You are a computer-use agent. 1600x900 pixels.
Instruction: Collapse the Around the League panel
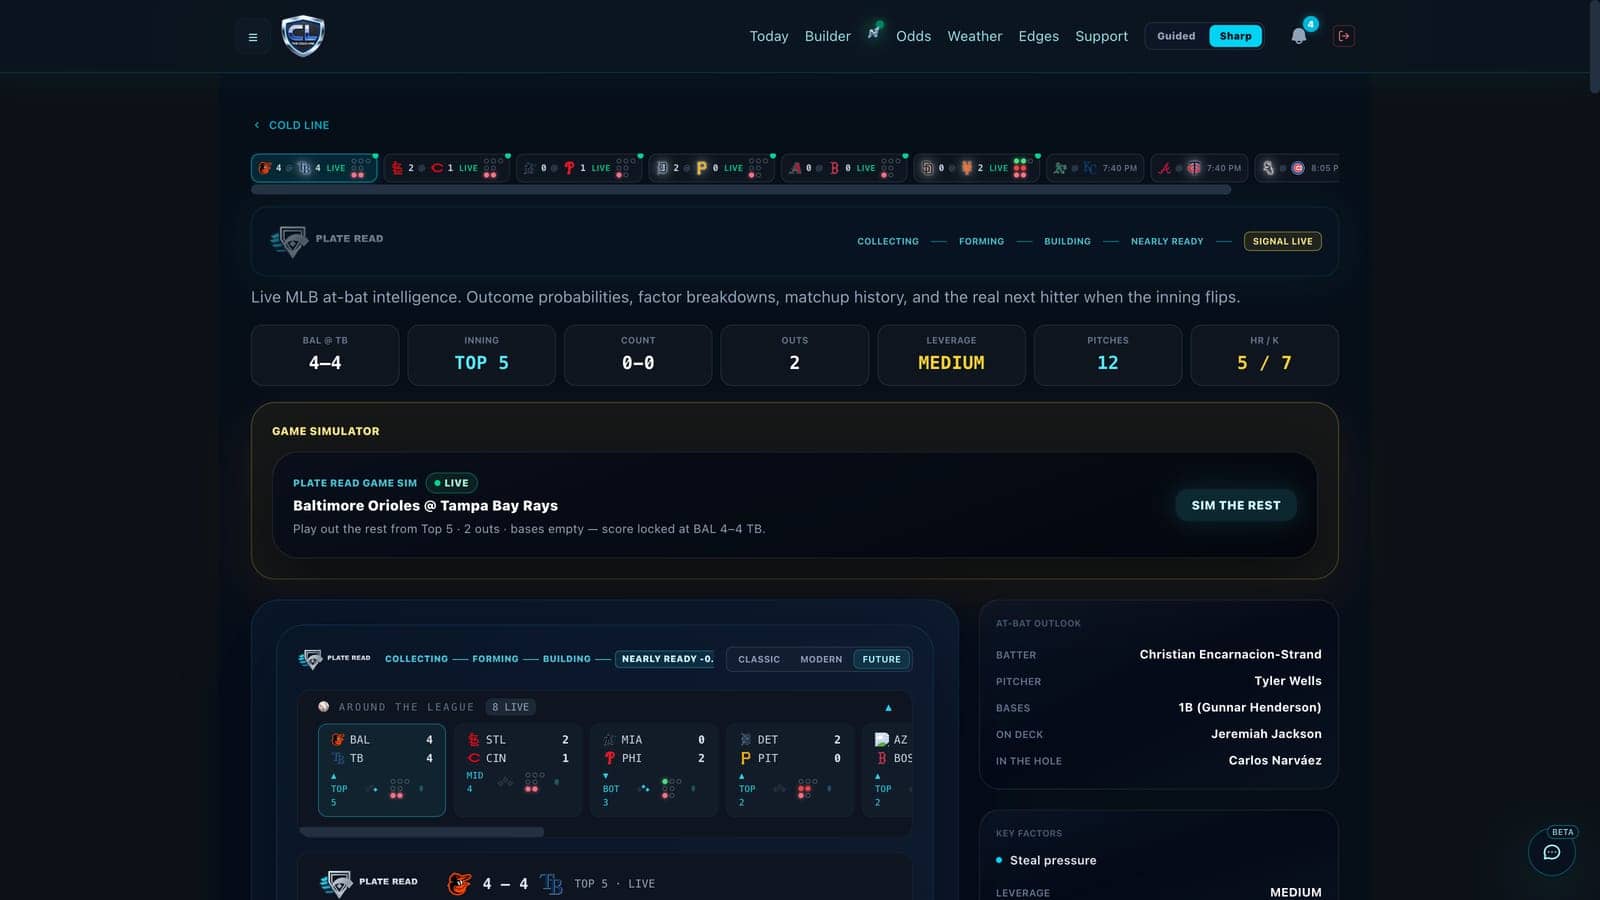(888, 708)
